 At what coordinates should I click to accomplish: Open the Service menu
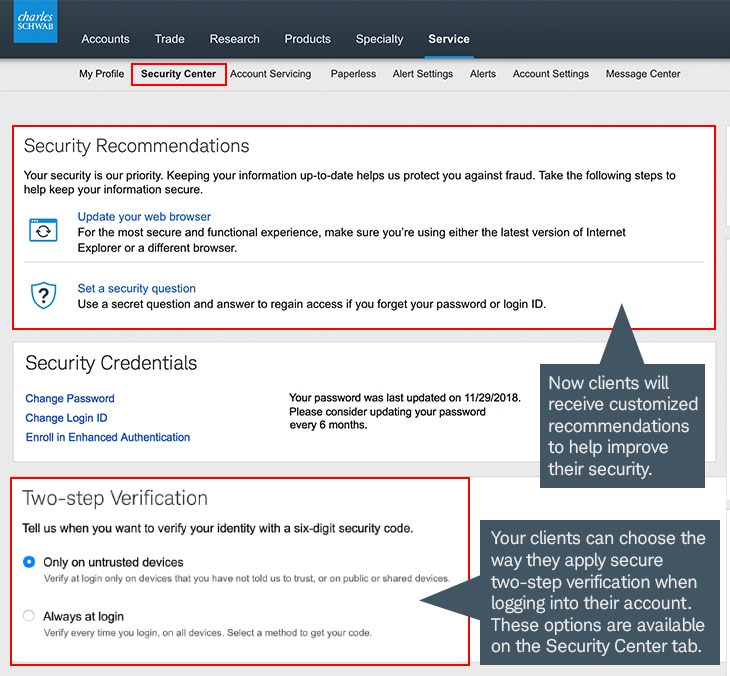(x=449, y=39)
